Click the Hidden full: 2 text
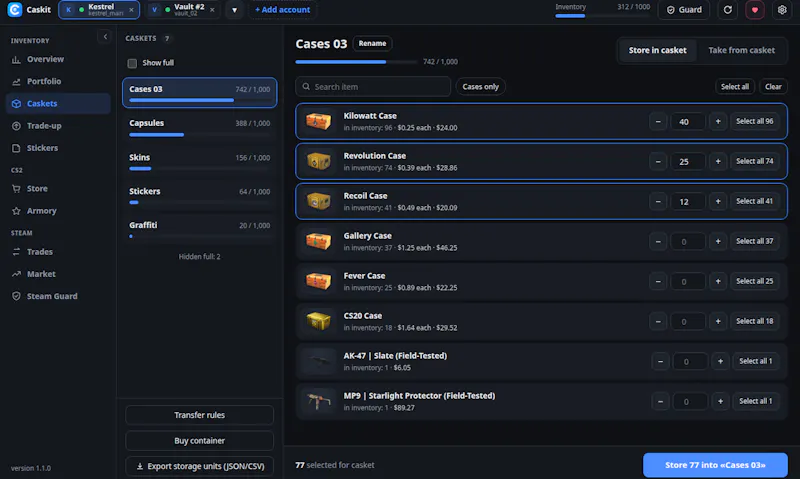Viewport: 800px width, 479px height. (199, 257)
